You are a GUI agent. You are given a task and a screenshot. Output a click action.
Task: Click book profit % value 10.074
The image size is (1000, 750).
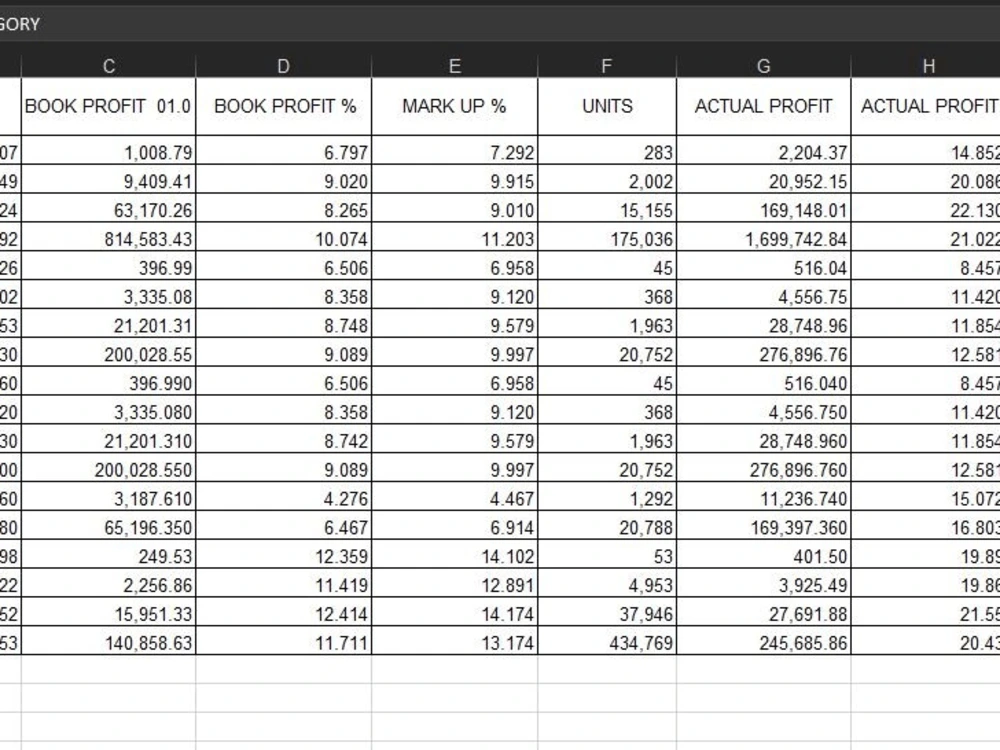pyautogui.click(x=284, y=237)
